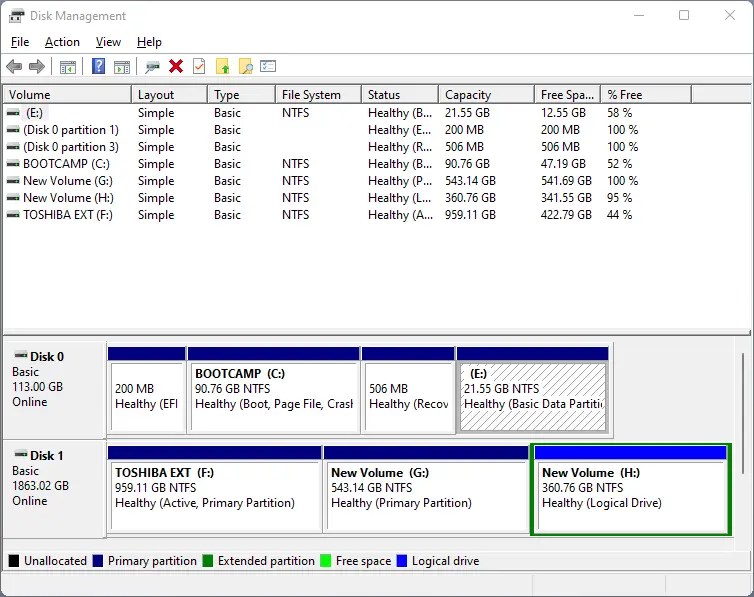Screen dimensions: 754x597
Task: Click drive icon beside Disk 0 partition 1
Action: pyautogui.click(x=13, y=130)
